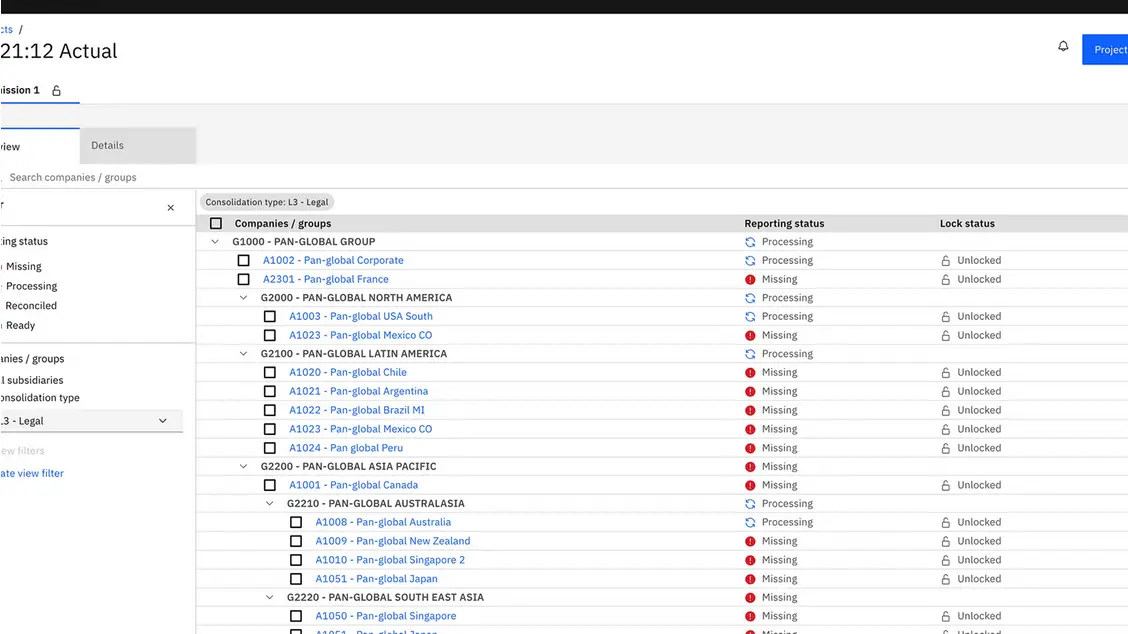Check the box for A1002 Pan-global Corporate
Image resolution: width=1128 pixels, height=634 pixels.
[243, 261]
